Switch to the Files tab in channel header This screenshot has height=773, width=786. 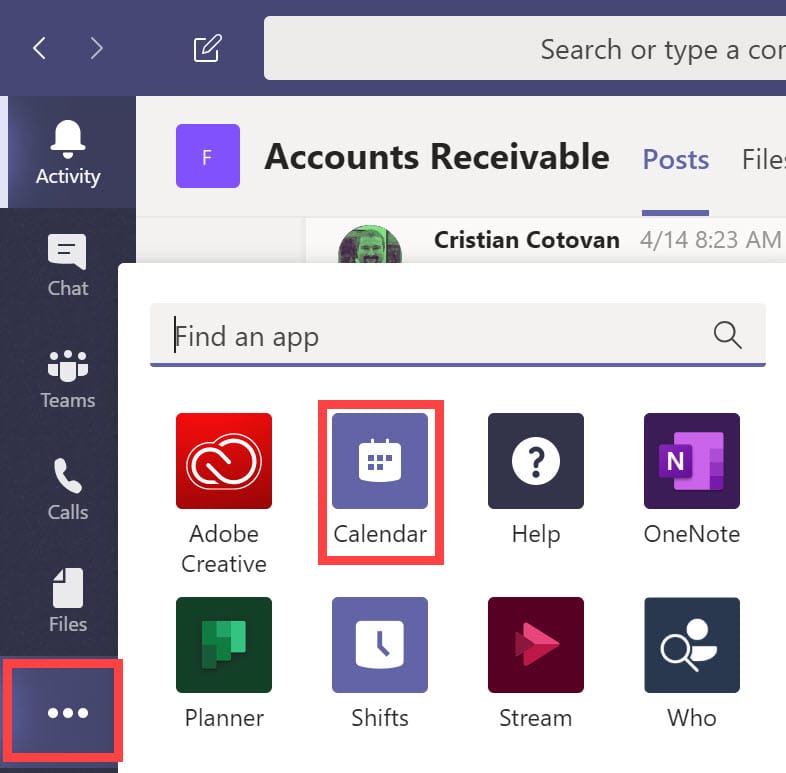(763, 159)
